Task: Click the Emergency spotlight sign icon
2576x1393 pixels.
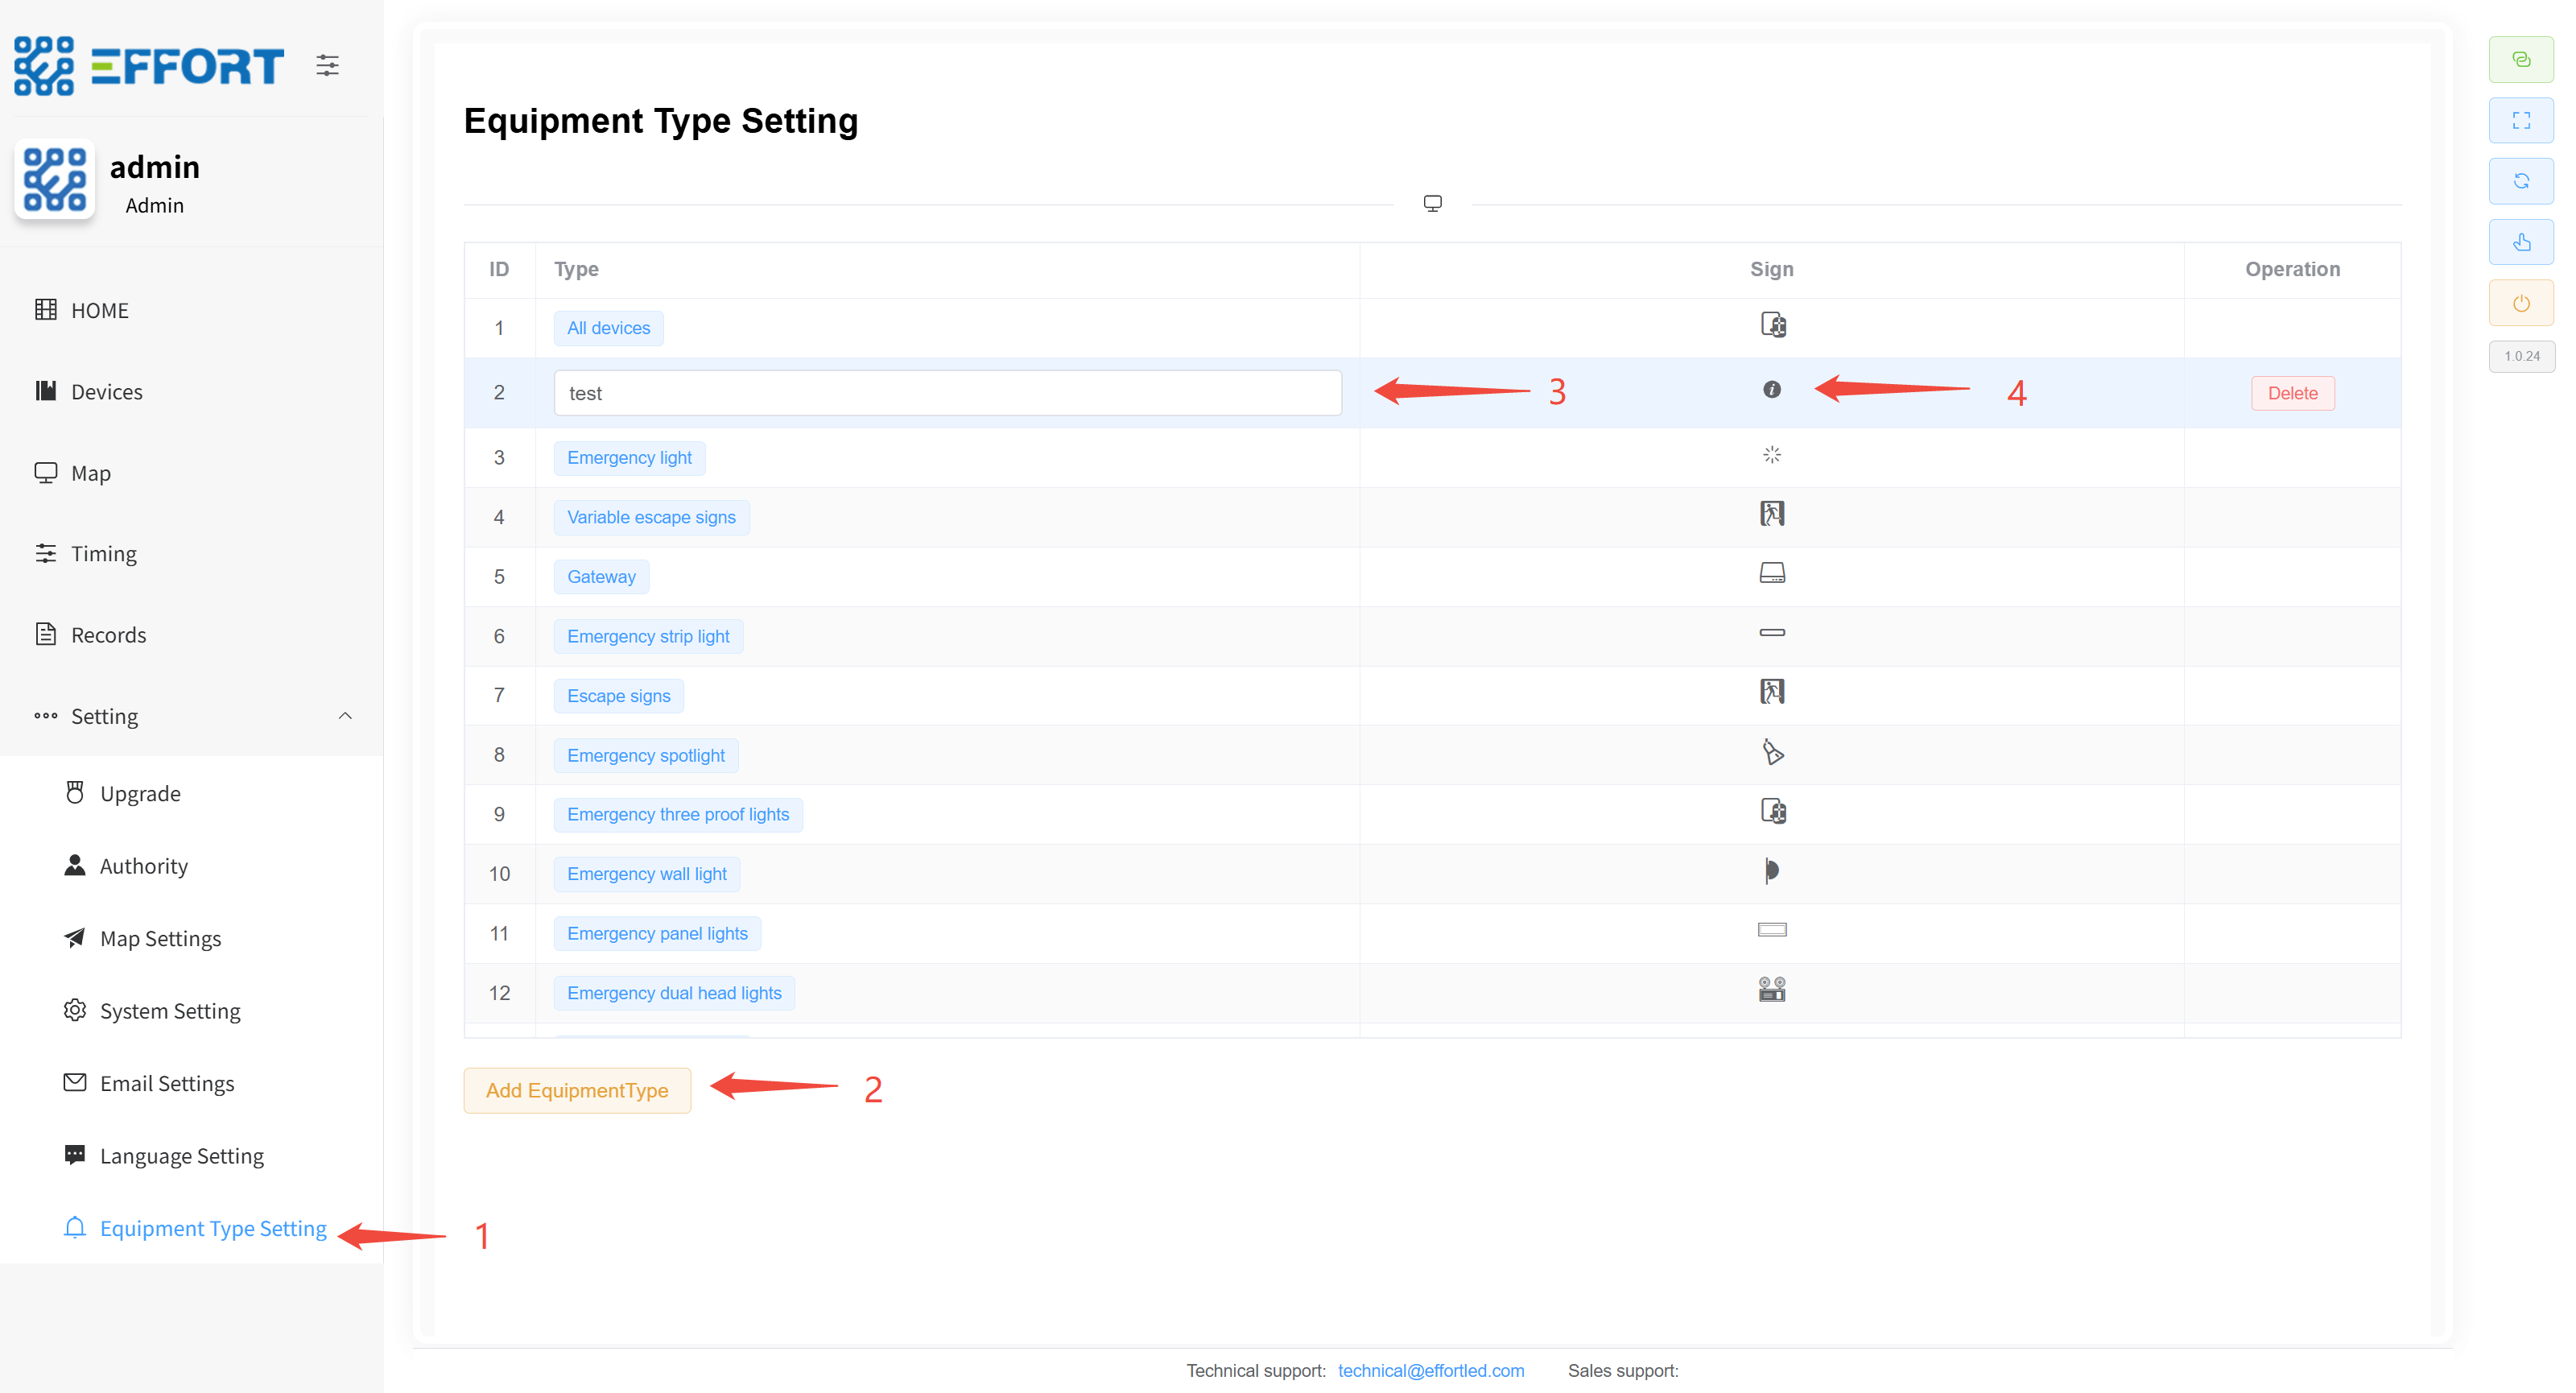Action: [x=1771, y=753]
